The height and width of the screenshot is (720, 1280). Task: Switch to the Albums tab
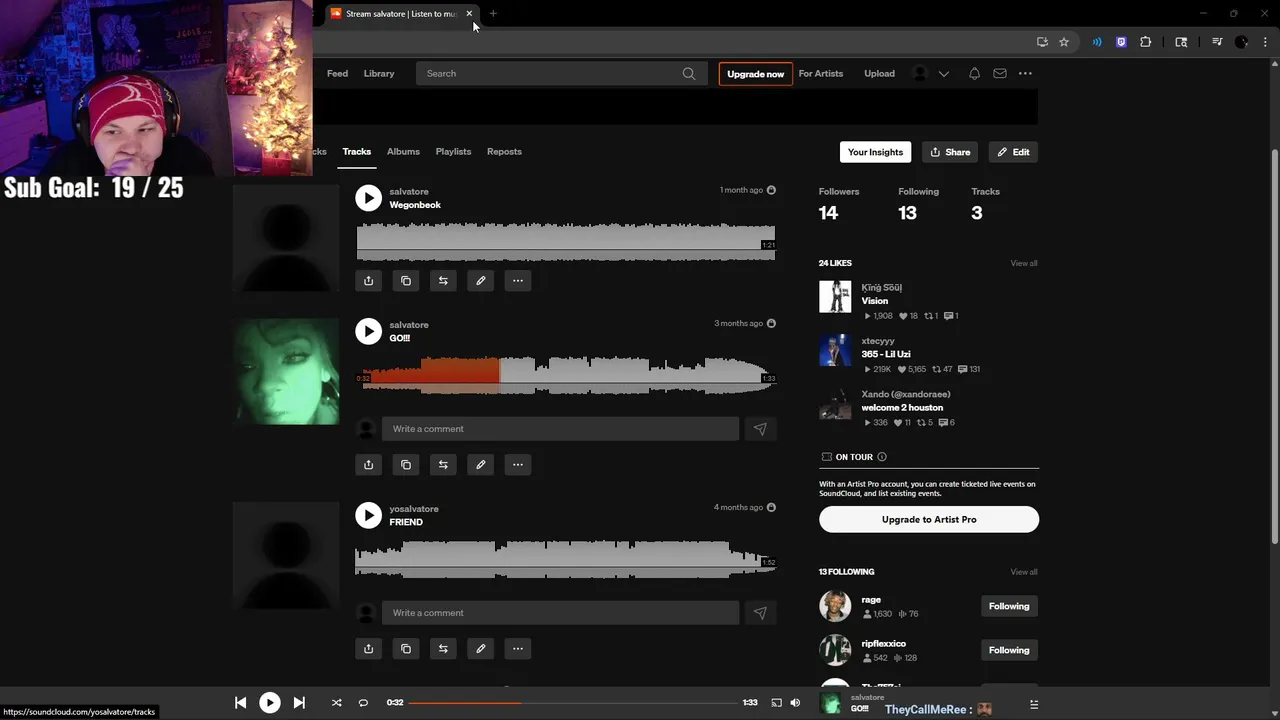click(x=403, y=152)
